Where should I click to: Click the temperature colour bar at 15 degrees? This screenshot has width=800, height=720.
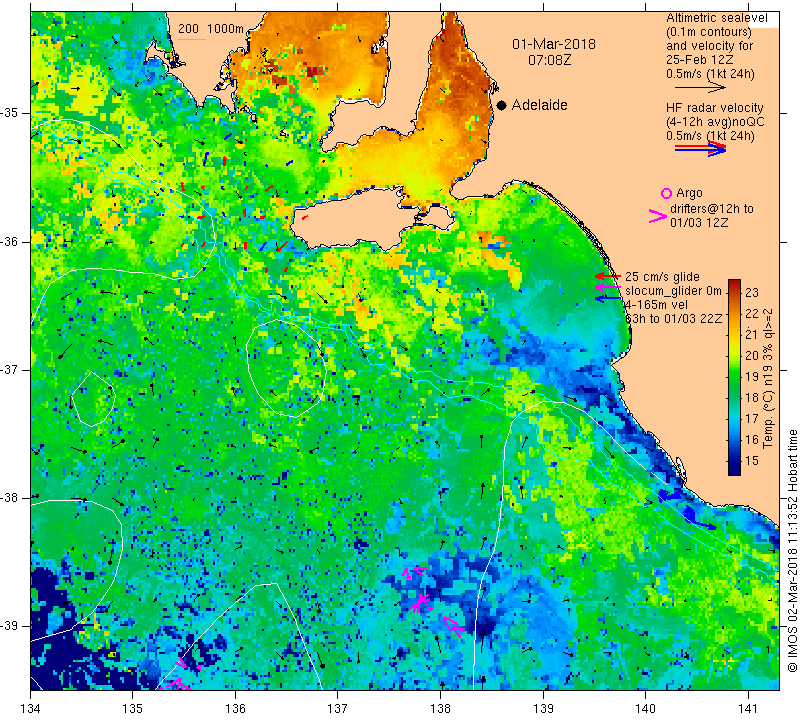pos(734,461)
